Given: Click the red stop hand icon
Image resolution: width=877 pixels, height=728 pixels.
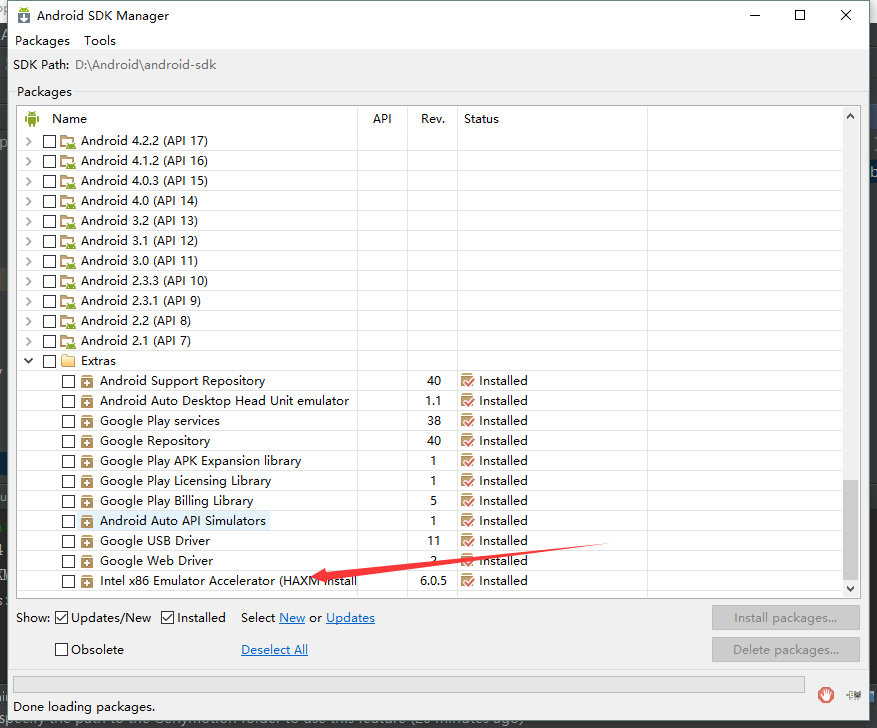Looking at the screenshot, I should [x=826, y=694].
